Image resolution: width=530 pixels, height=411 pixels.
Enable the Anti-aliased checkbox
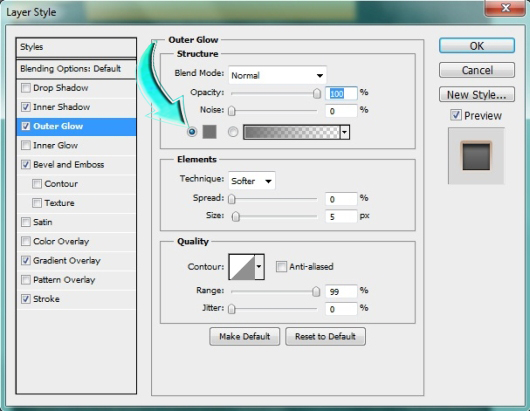(281, 266)
